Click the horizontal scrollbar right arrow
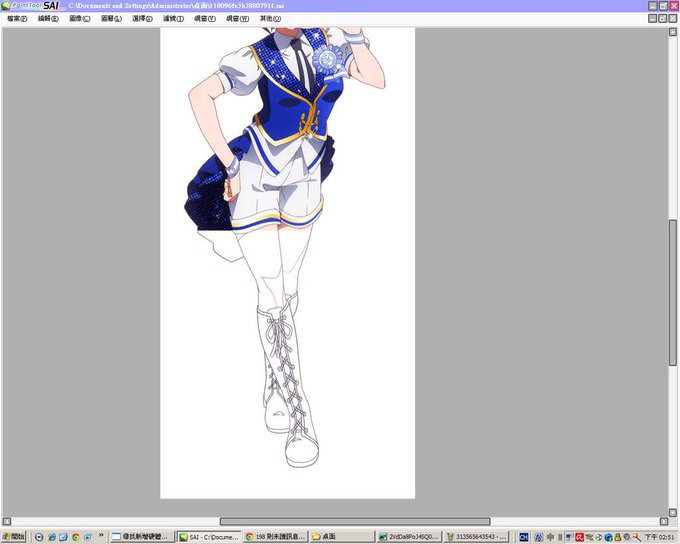 click(x=664, y=521)
